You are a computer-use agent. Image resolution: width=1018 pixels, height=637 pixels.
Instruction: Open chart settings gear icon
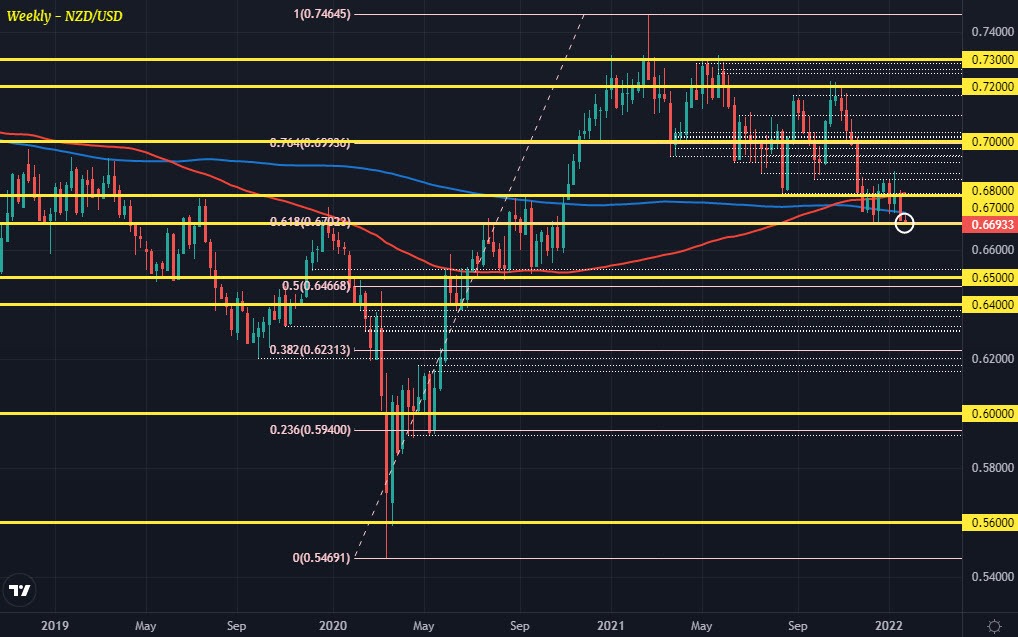tap(993, 625)
